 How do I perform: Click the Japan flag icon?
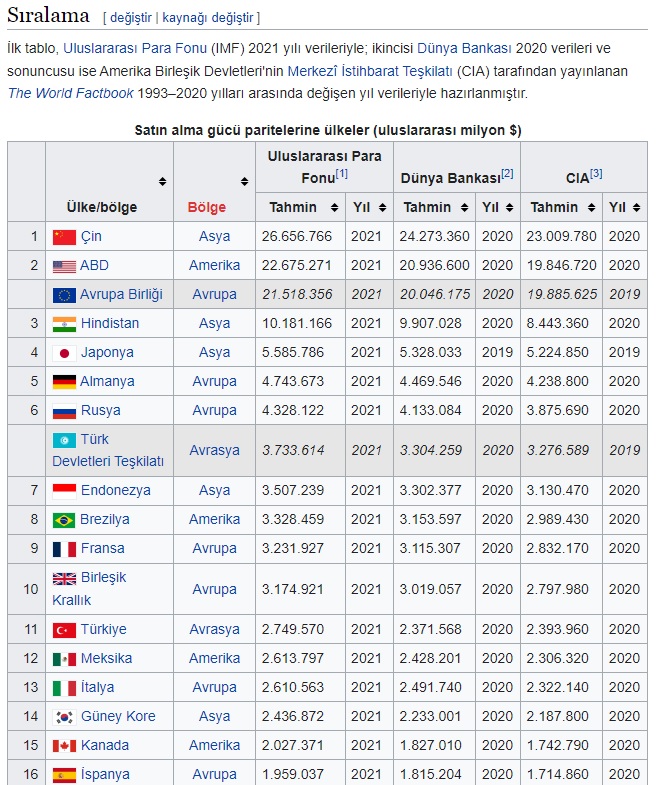pyautogui.click(x=64, y=353)
